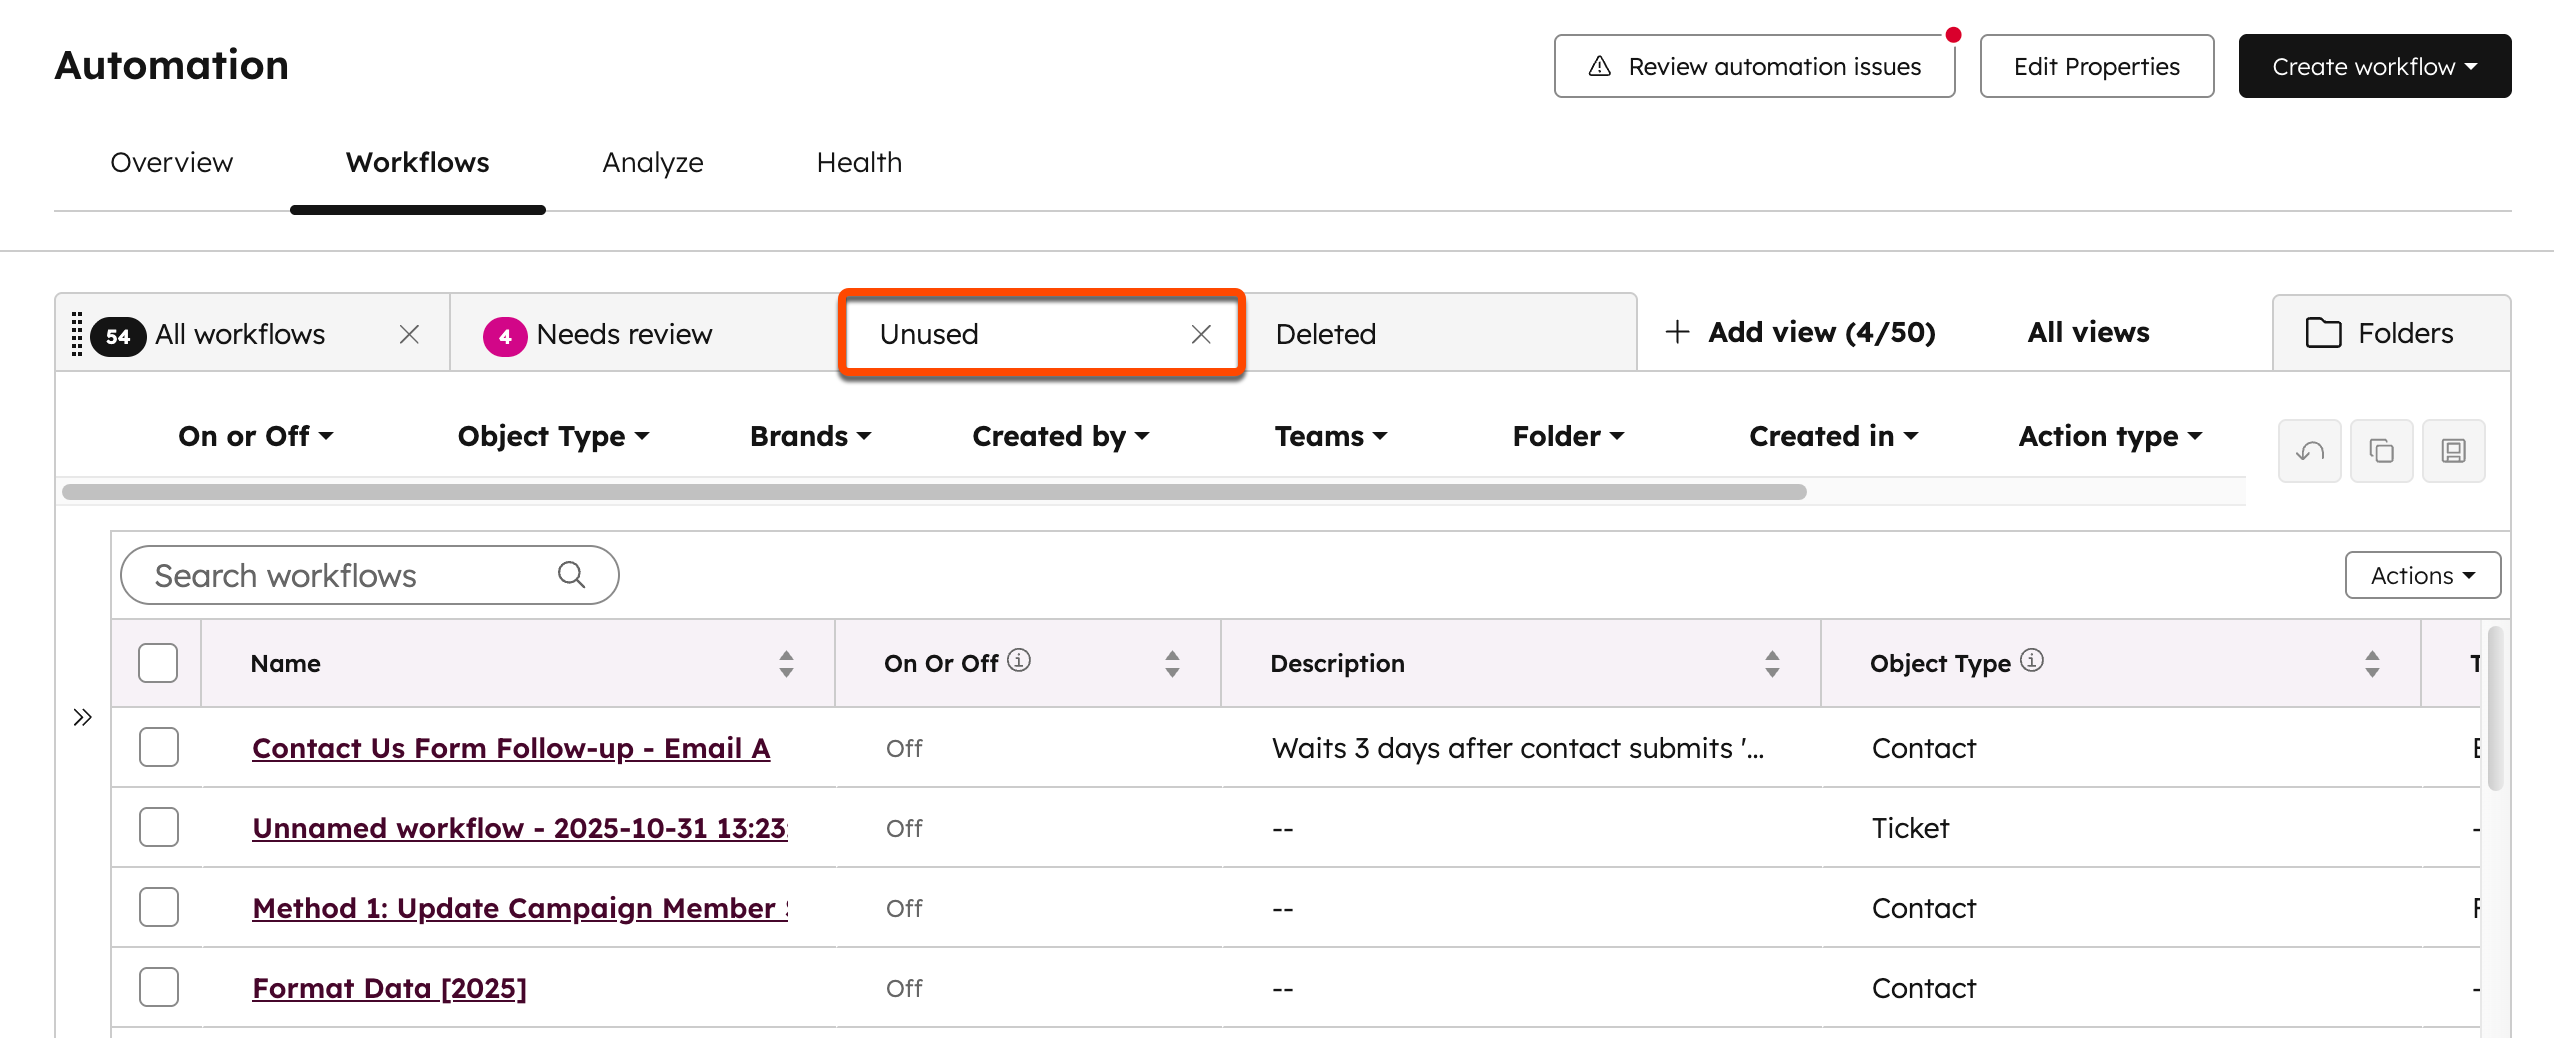Click the warning icon in Review automation issues
The width and height of the screenshot is (2554, 1038).
pos(1600,65)
